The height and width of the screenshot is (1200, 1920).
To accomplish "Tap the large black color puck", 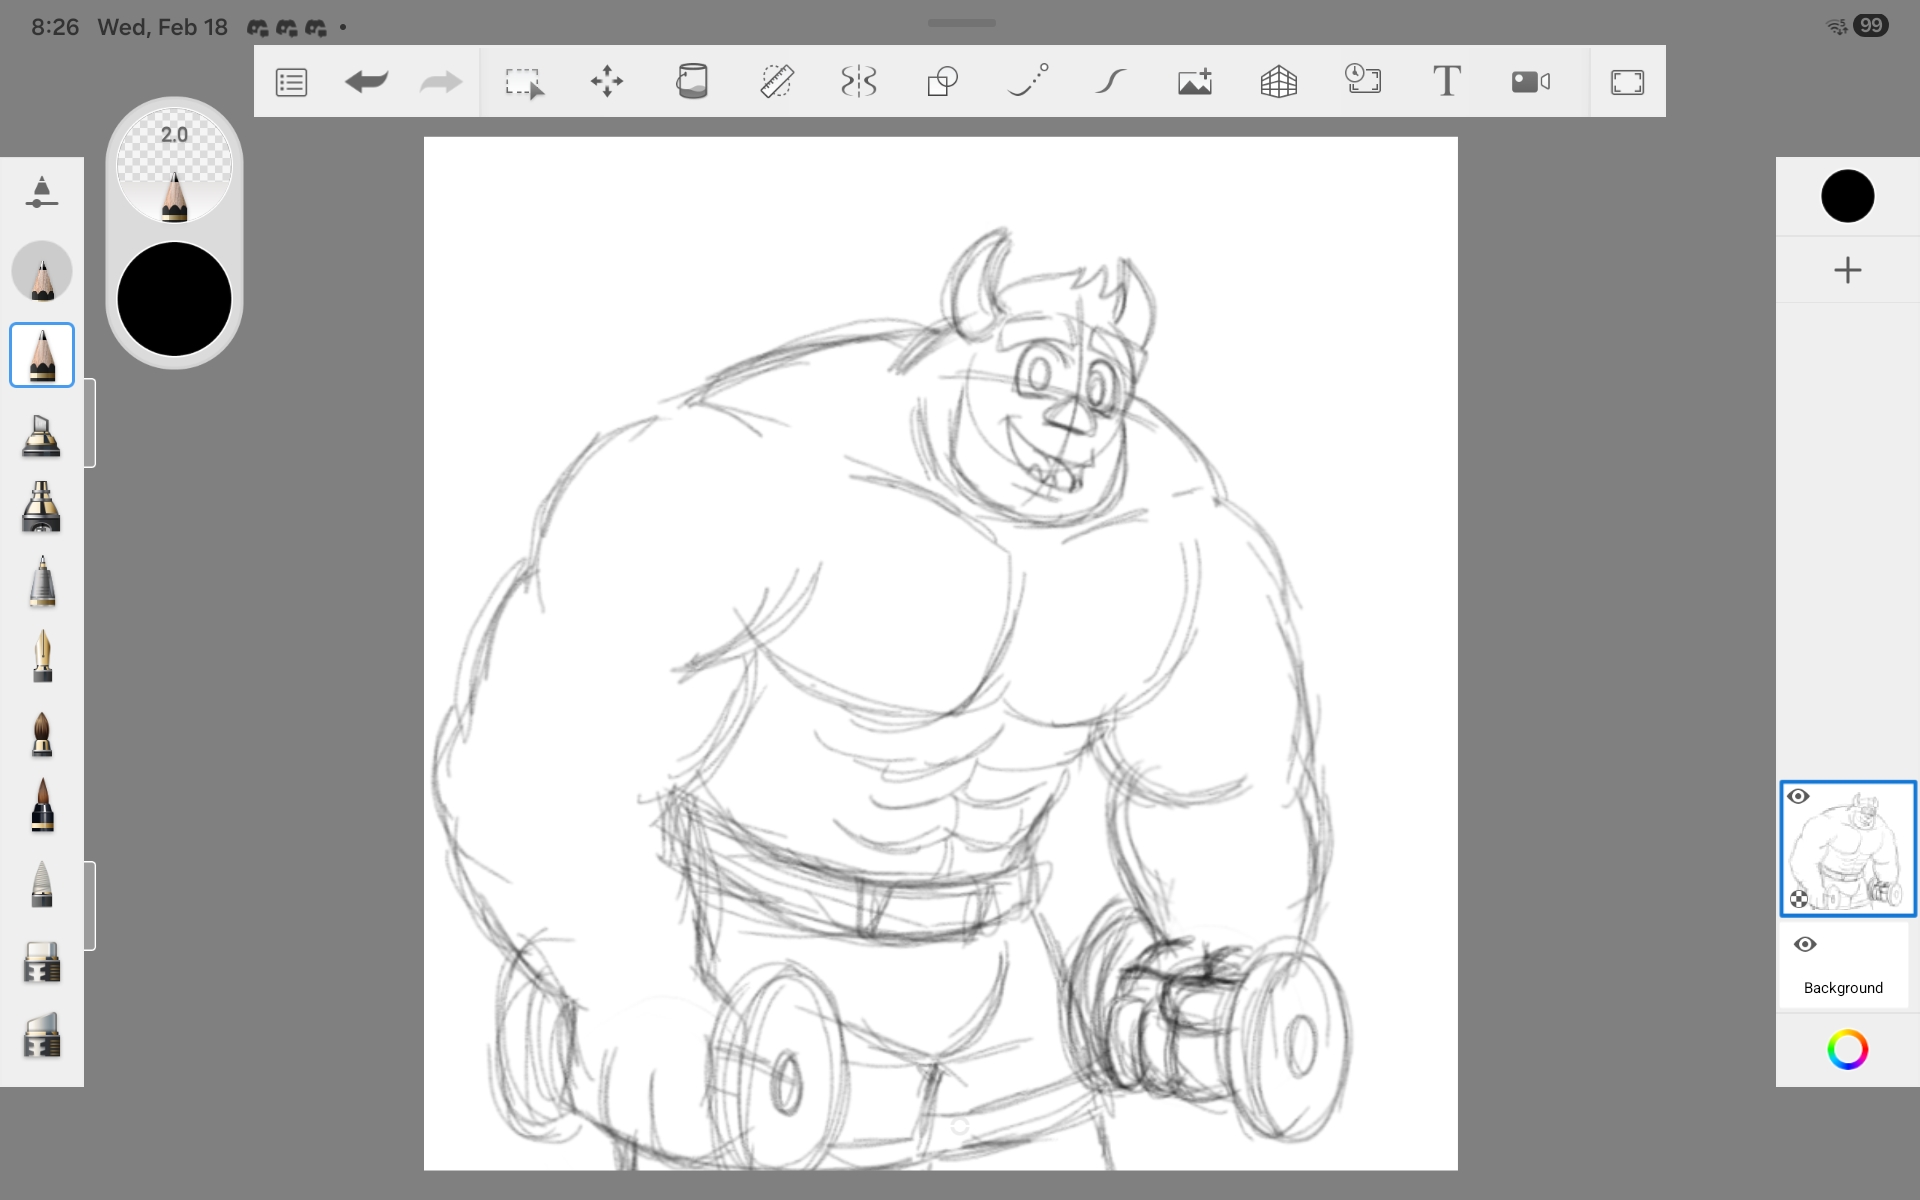I will click(174, 299).
